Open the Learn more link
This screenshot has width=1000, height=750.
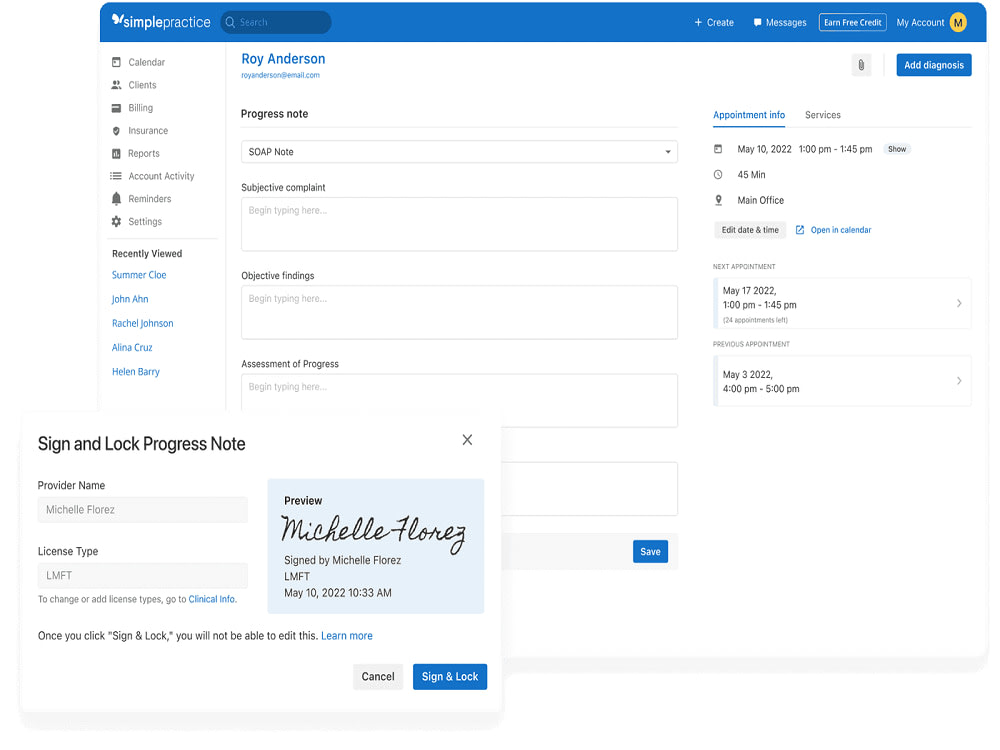tap(346, 636)
